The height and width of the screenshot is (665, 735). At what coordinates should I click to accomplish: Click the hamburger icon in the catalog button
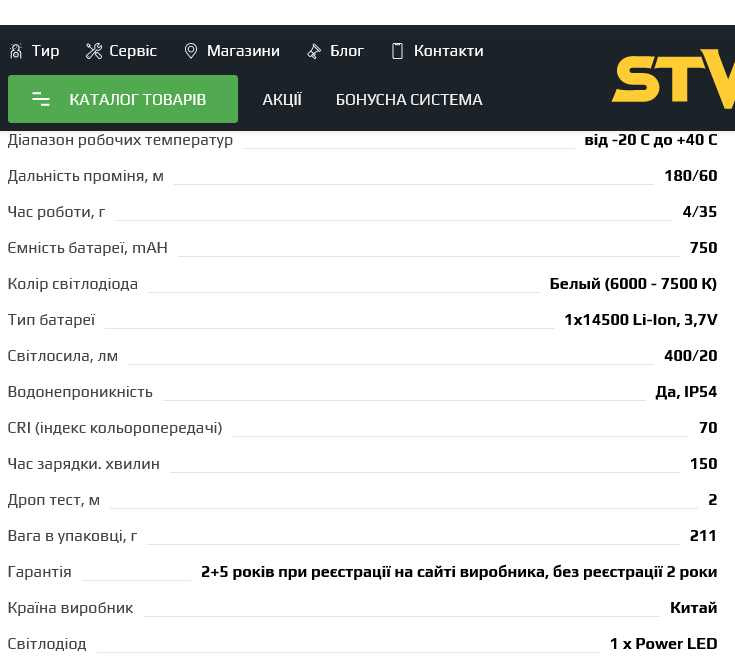[41, 99]
